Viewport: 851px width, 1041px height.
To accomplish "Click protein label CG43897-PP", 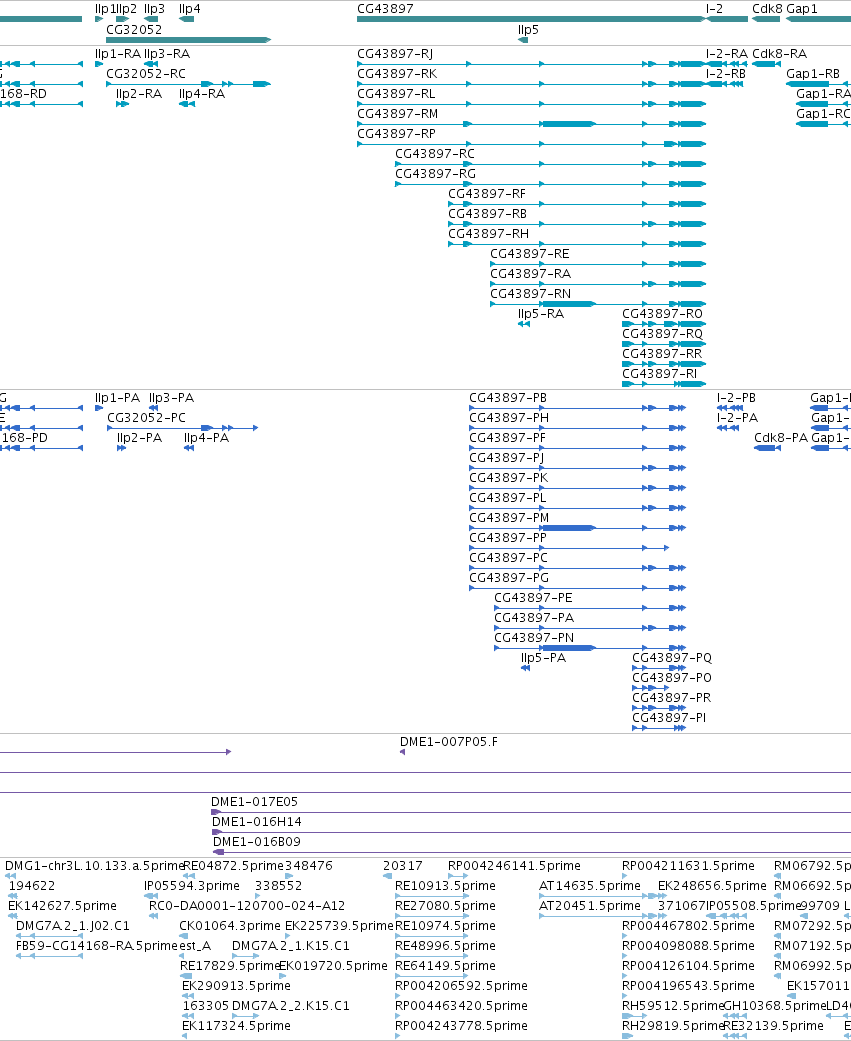I will coord(508,537).
